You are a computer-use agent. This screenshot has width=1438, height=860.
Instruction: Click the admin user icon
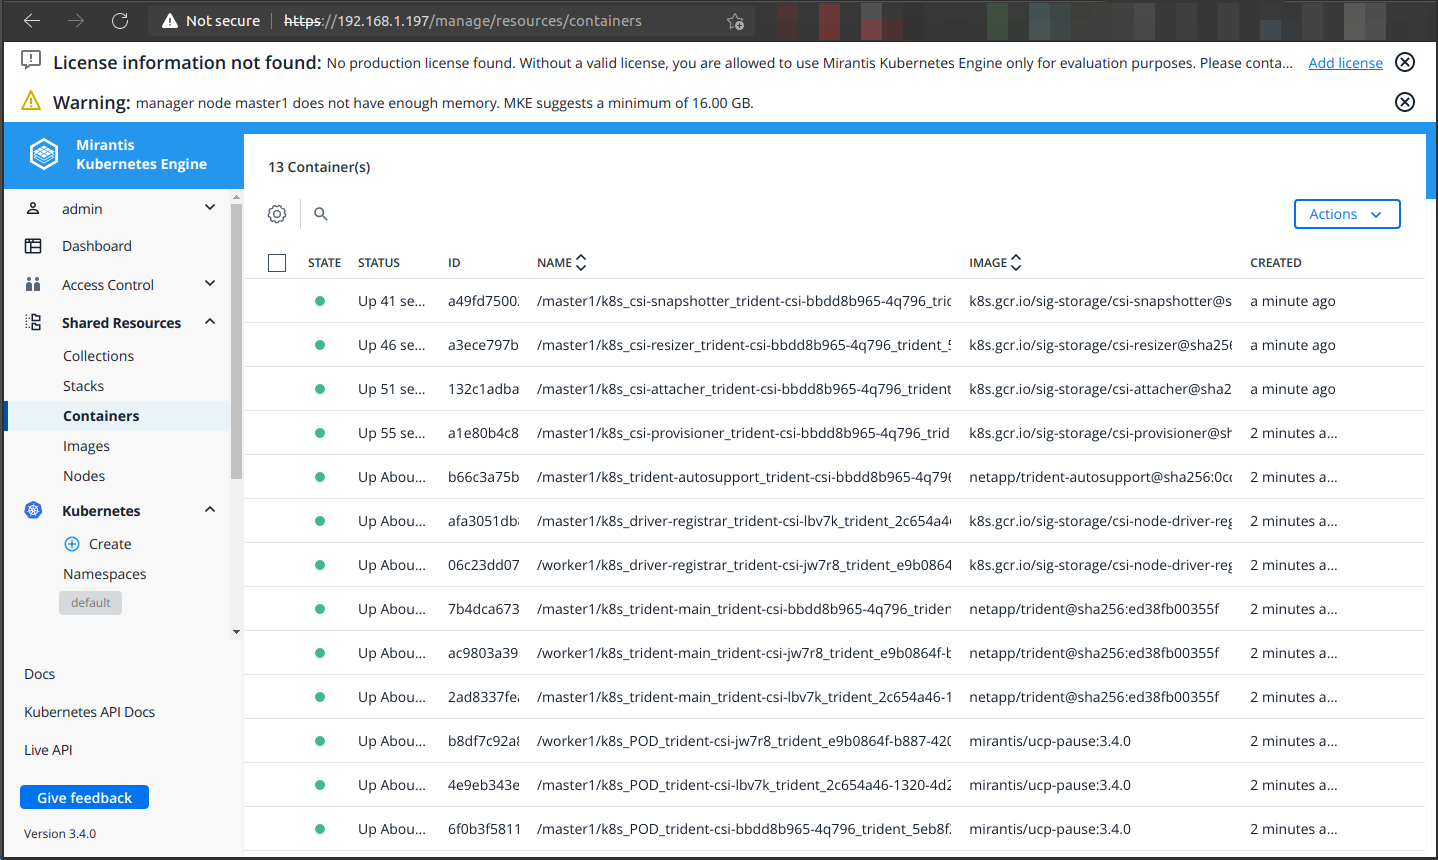[x=33, y=208]
